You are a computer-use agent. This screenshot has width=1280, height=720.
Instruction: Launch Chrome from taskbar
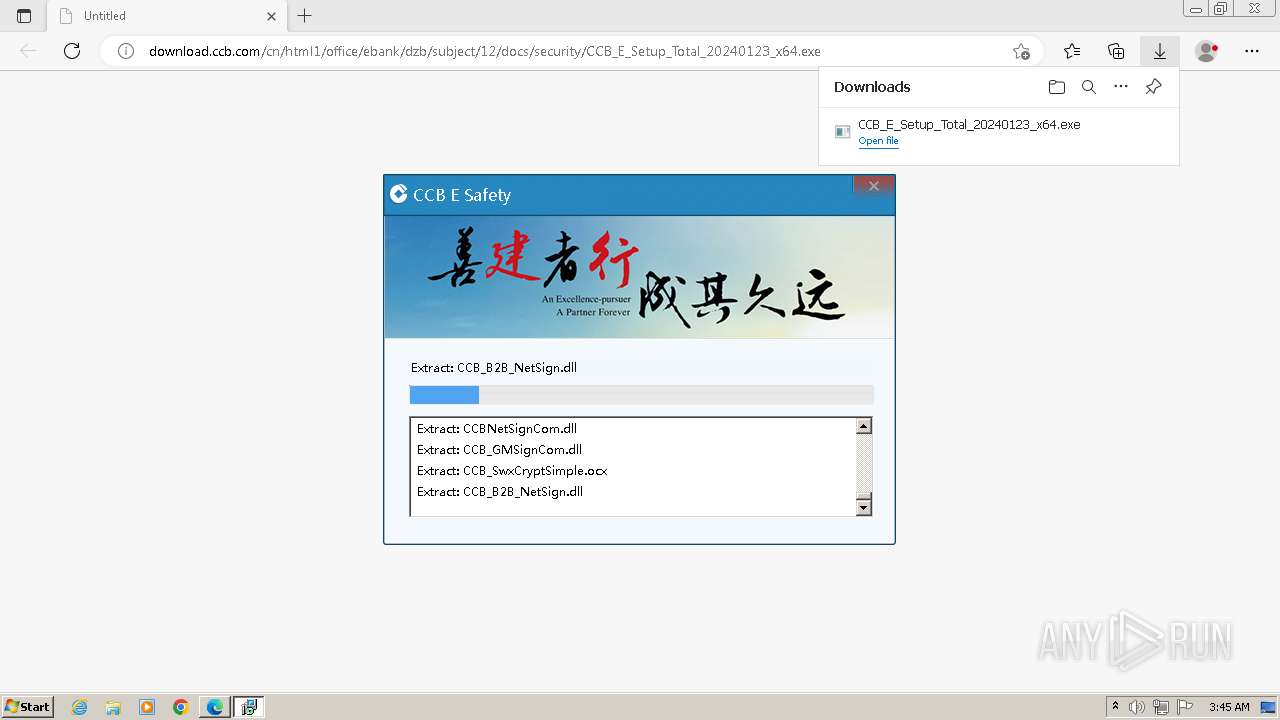pos(181,707)
